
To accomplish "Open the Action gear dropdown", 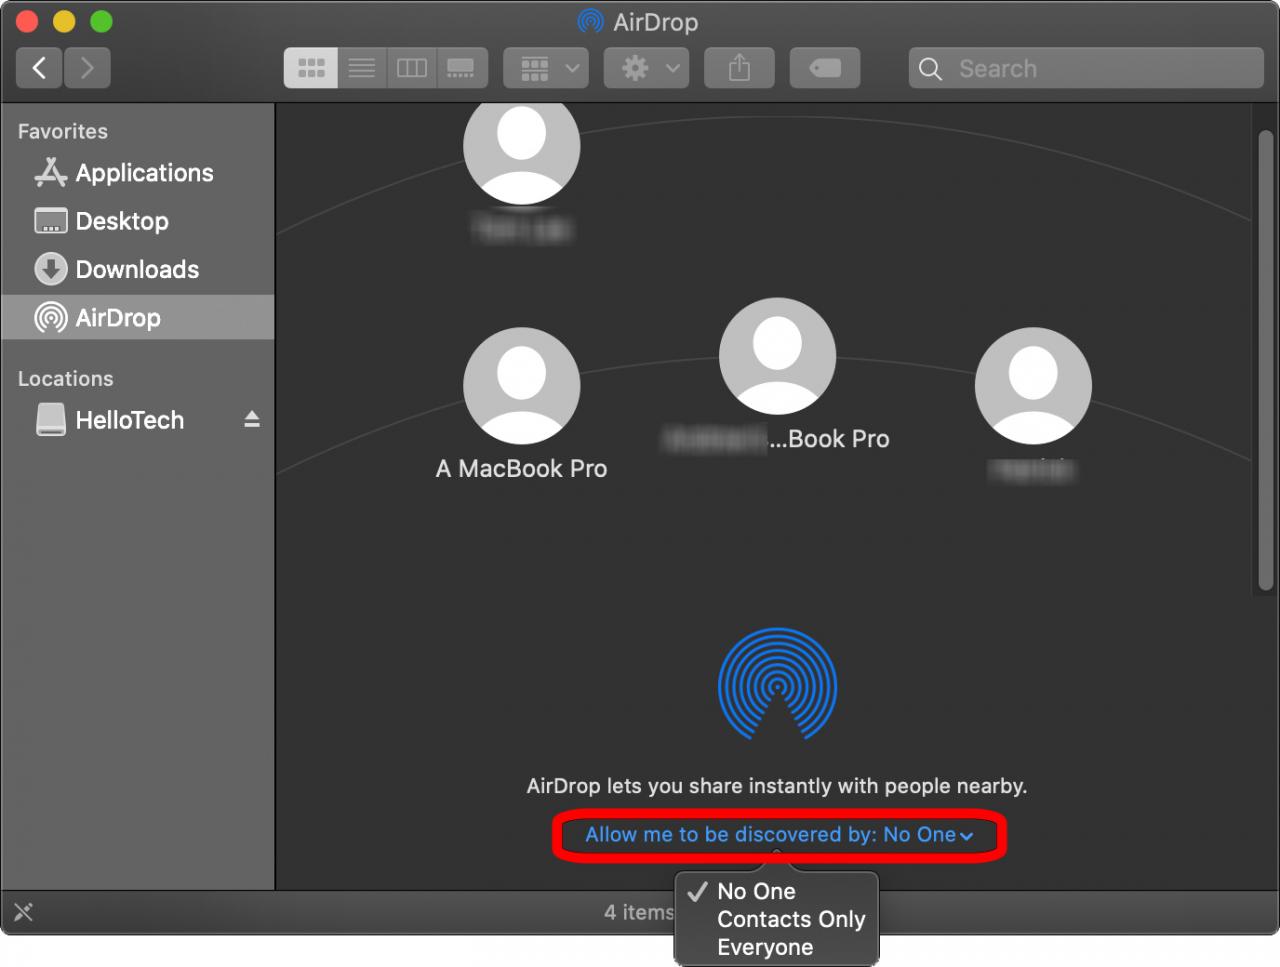I will pyautogui.click(x=645, y=67).
